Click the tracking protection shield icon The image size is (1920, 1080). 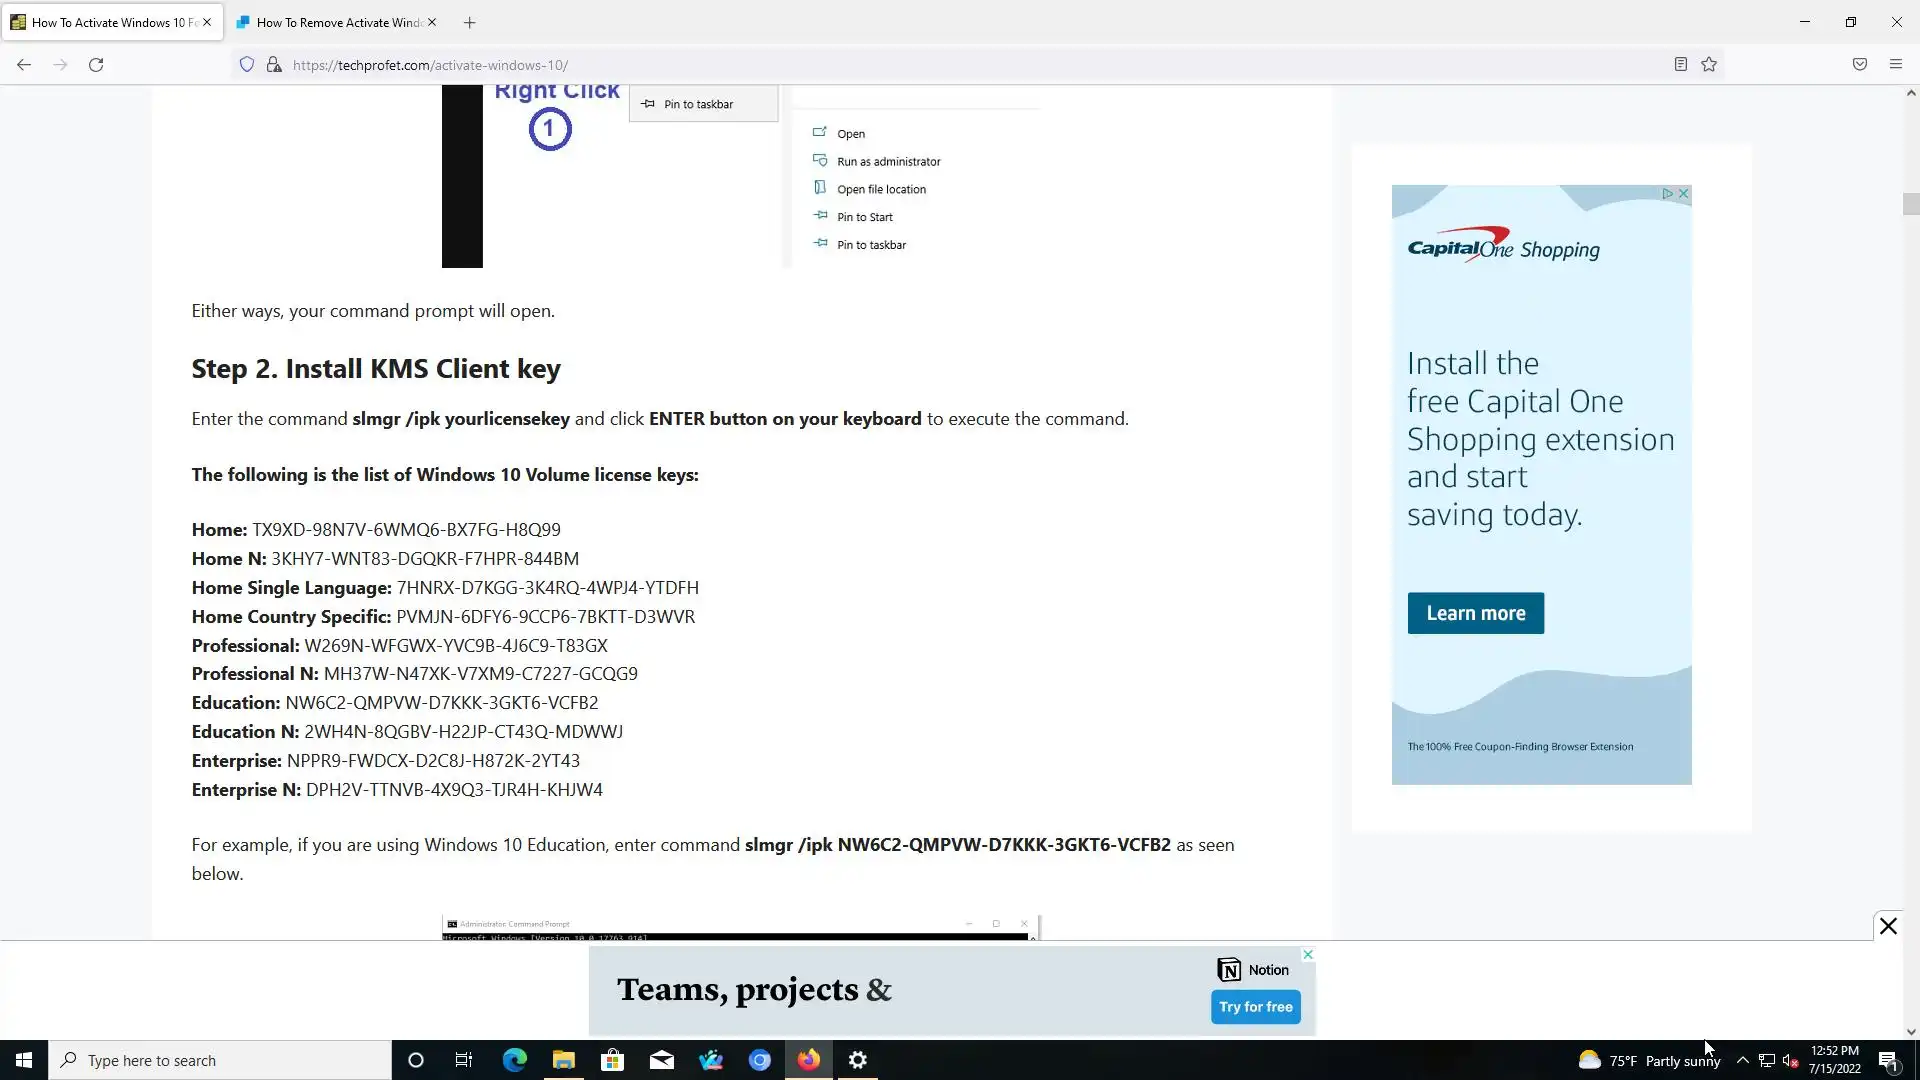coord(247,65)
